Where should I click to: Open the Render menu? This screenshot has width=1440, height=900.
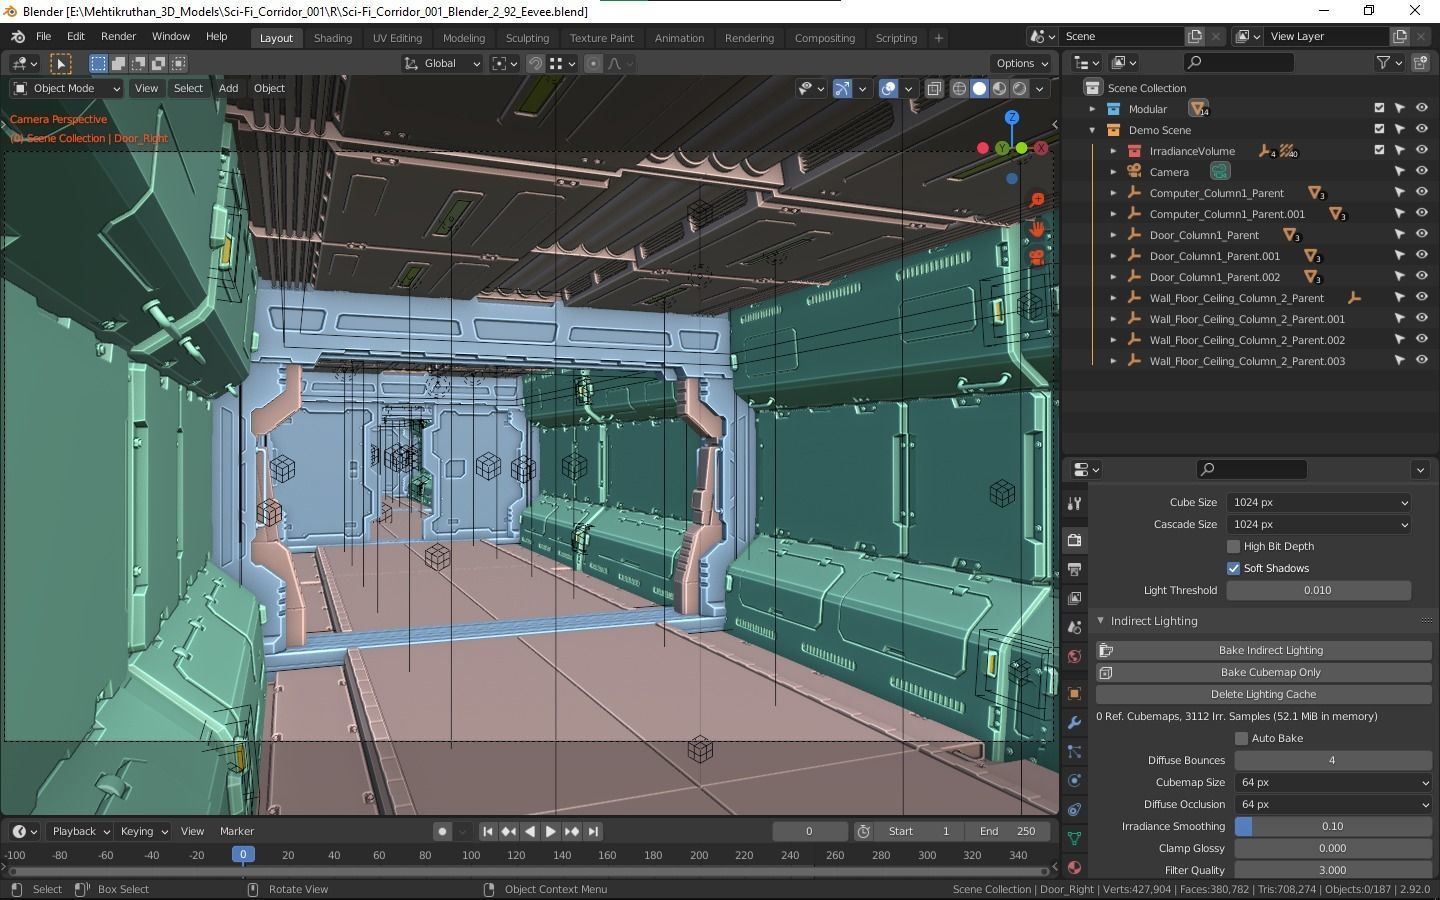[118, 36]
